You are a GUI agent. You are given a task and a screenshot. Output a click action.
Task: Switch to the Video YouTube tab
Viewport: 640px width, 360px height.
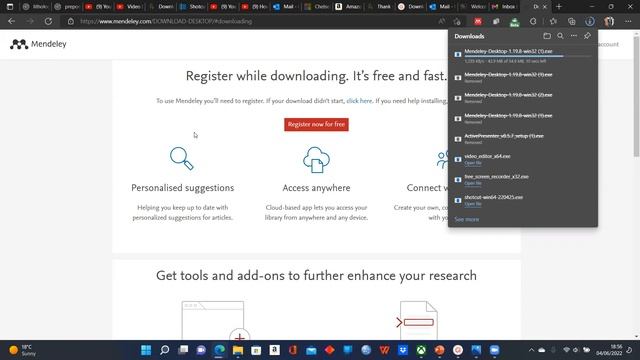point(129,7)
